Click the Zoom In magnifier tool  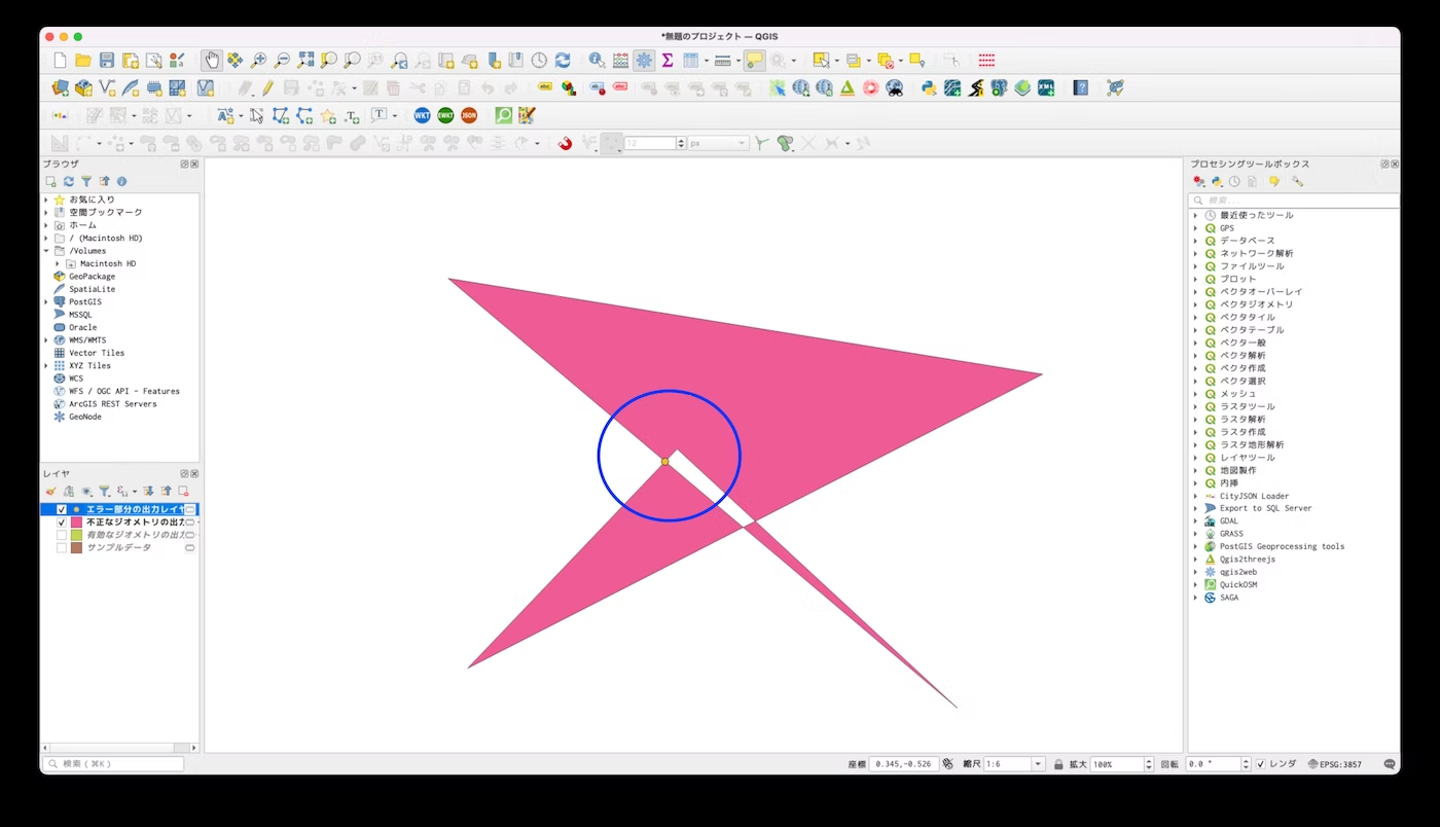(259, 61)
